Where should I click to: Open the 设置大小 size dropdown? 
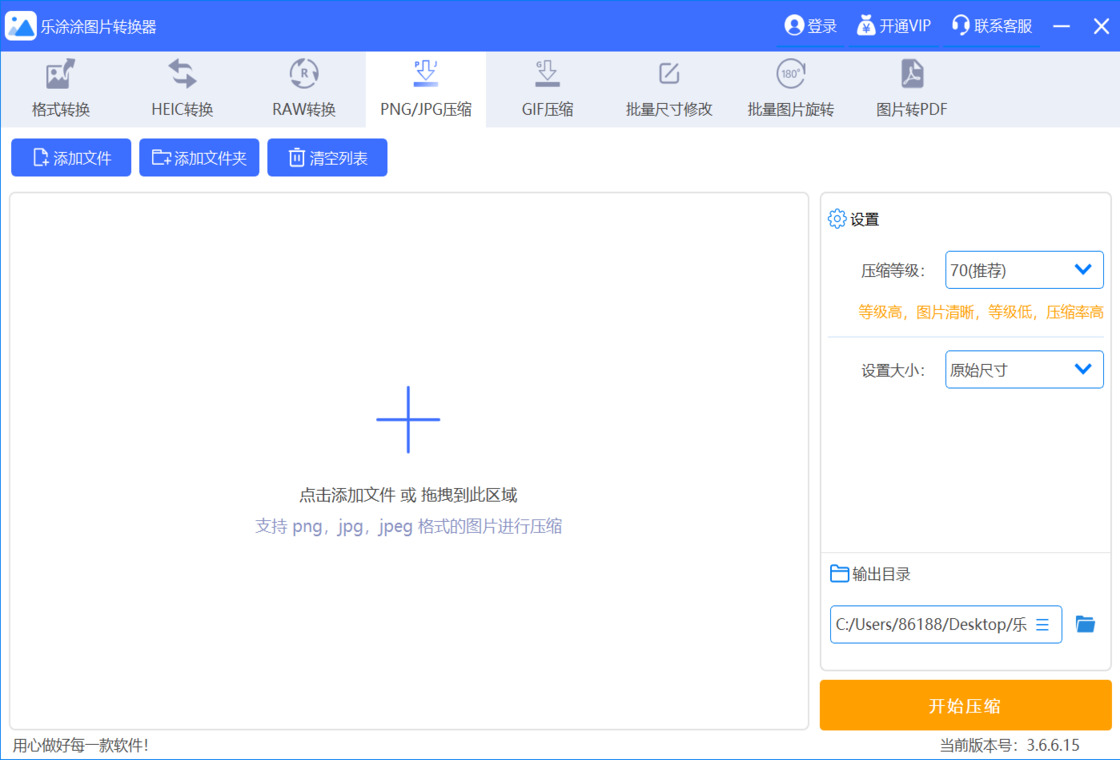(1024, 369)
